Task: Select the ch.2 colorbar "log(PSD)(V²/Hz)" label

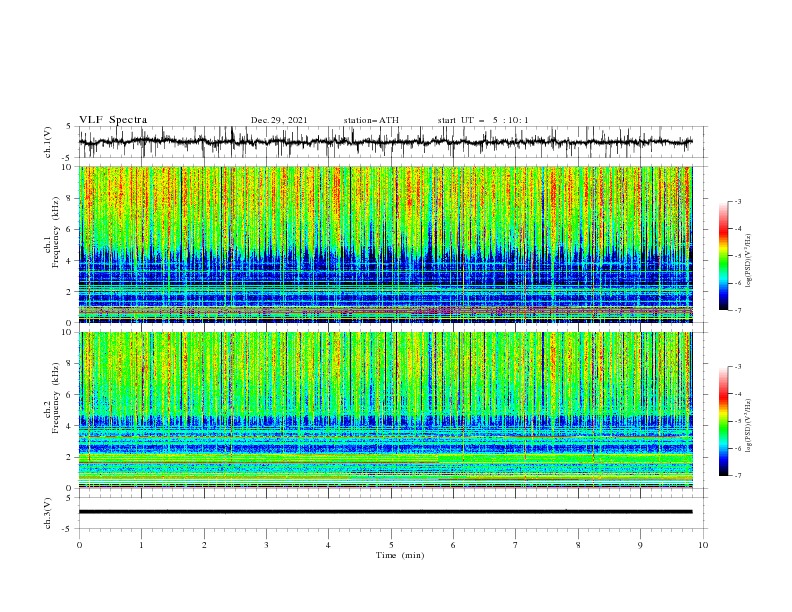Action: 749,425
